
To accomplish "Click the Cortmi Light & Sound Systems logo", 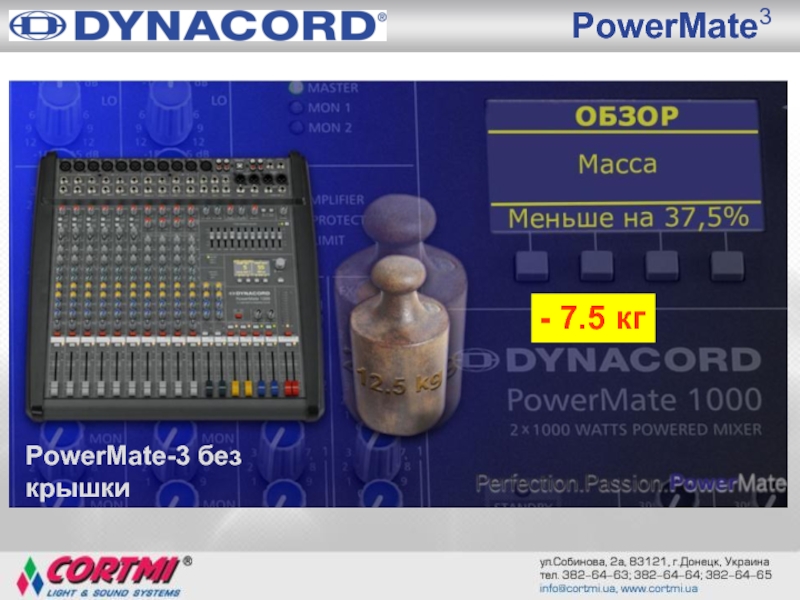I will [104, 577].
